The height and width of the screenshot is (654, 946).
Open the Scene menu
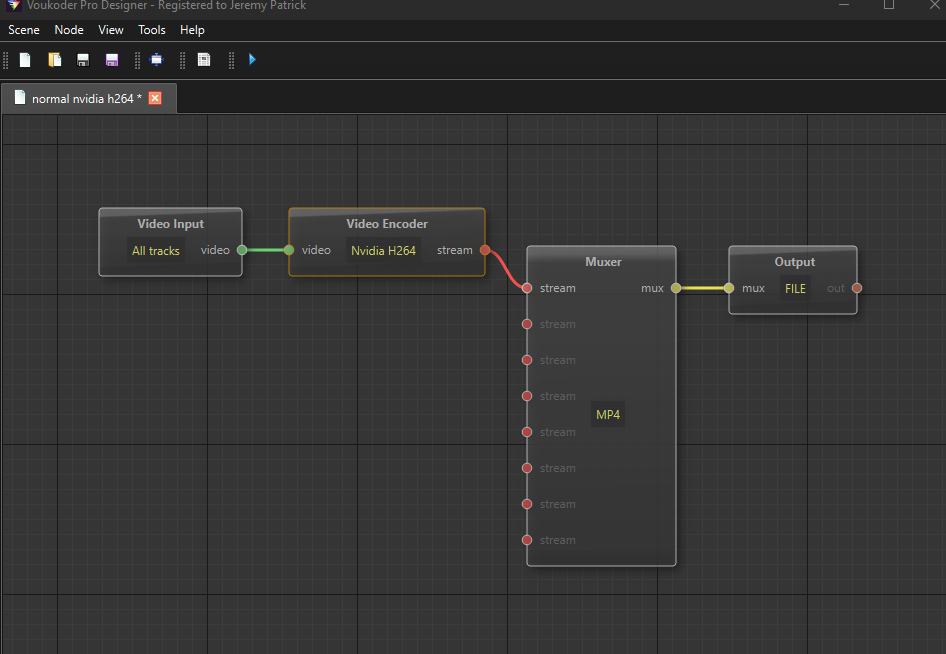pyautogui.click(x=24, y=30)
